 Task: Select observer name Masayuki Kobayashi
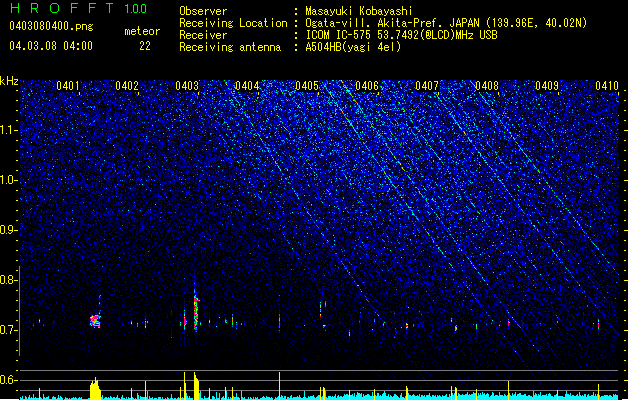click(359, 11)
